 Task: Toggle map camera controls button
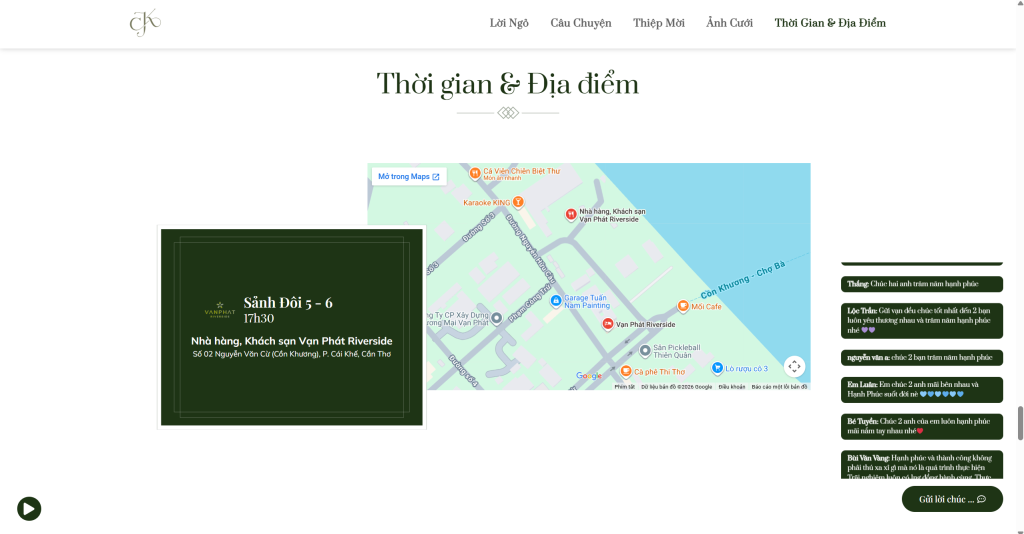pos(794,366)
